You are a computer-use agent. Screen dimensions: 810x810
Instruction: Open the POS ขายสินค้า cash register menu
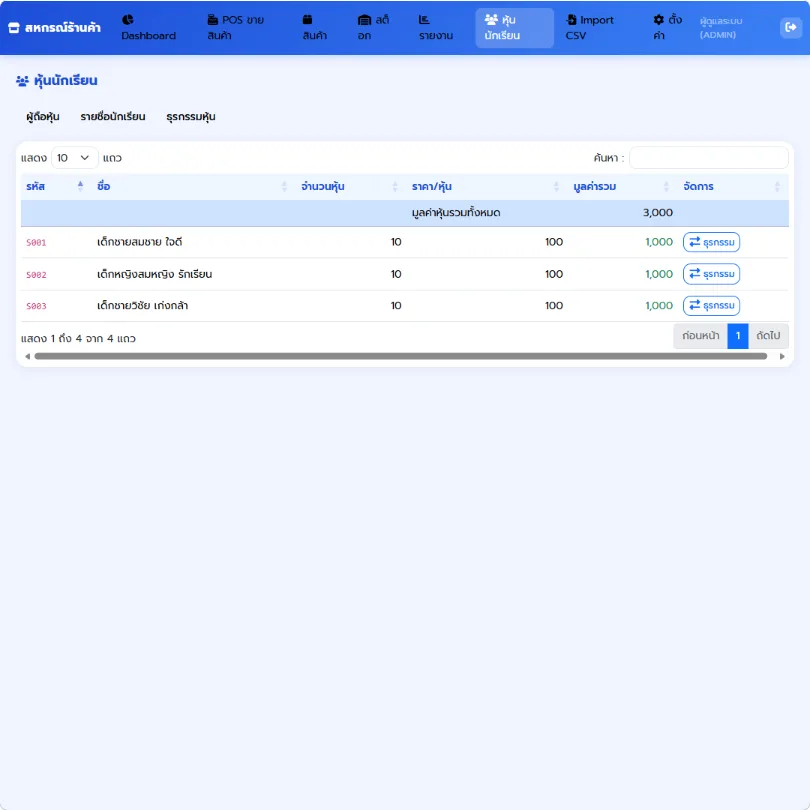(236, 27)
